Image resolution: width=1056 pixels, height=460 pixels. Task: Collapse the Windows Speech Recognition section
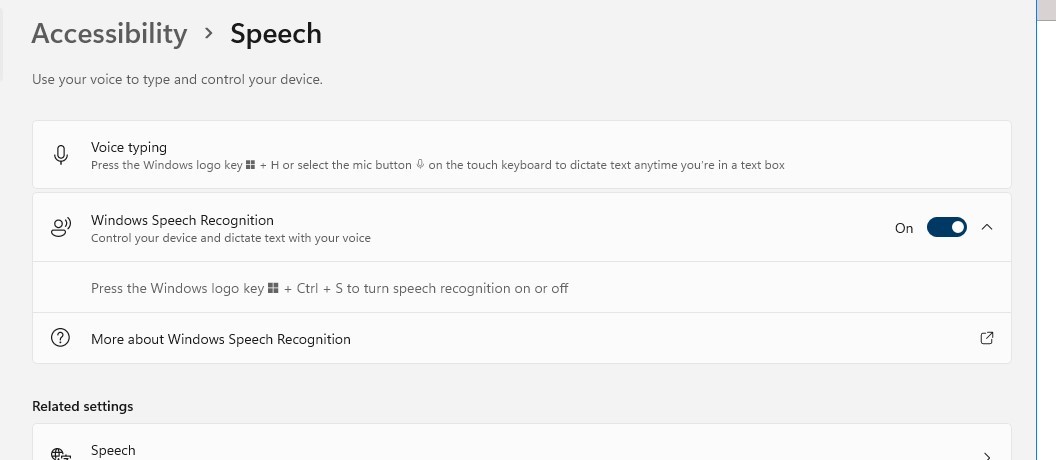click(987, 227)
